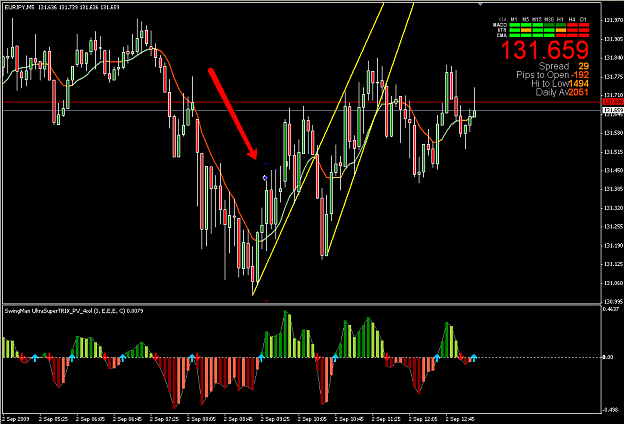Image resolution: width=625 pixels, height=425 pixels.
Task: Click the EMA H1 red signal cell
Action: point(561,35)
